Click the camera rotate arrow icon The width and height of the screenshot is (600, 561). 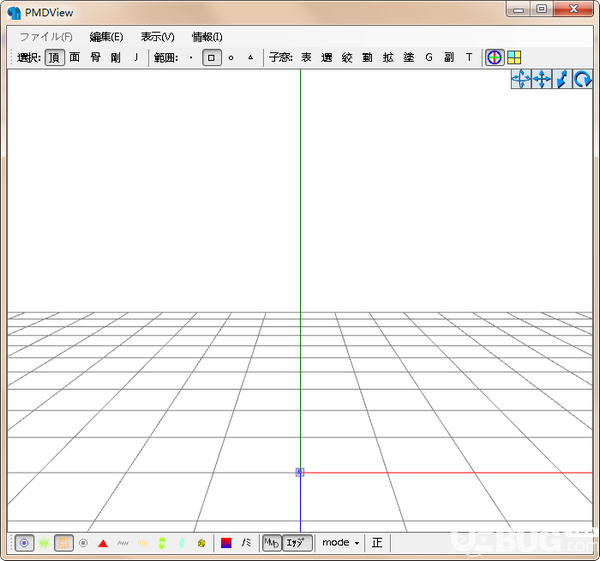(x=582, y=79)
